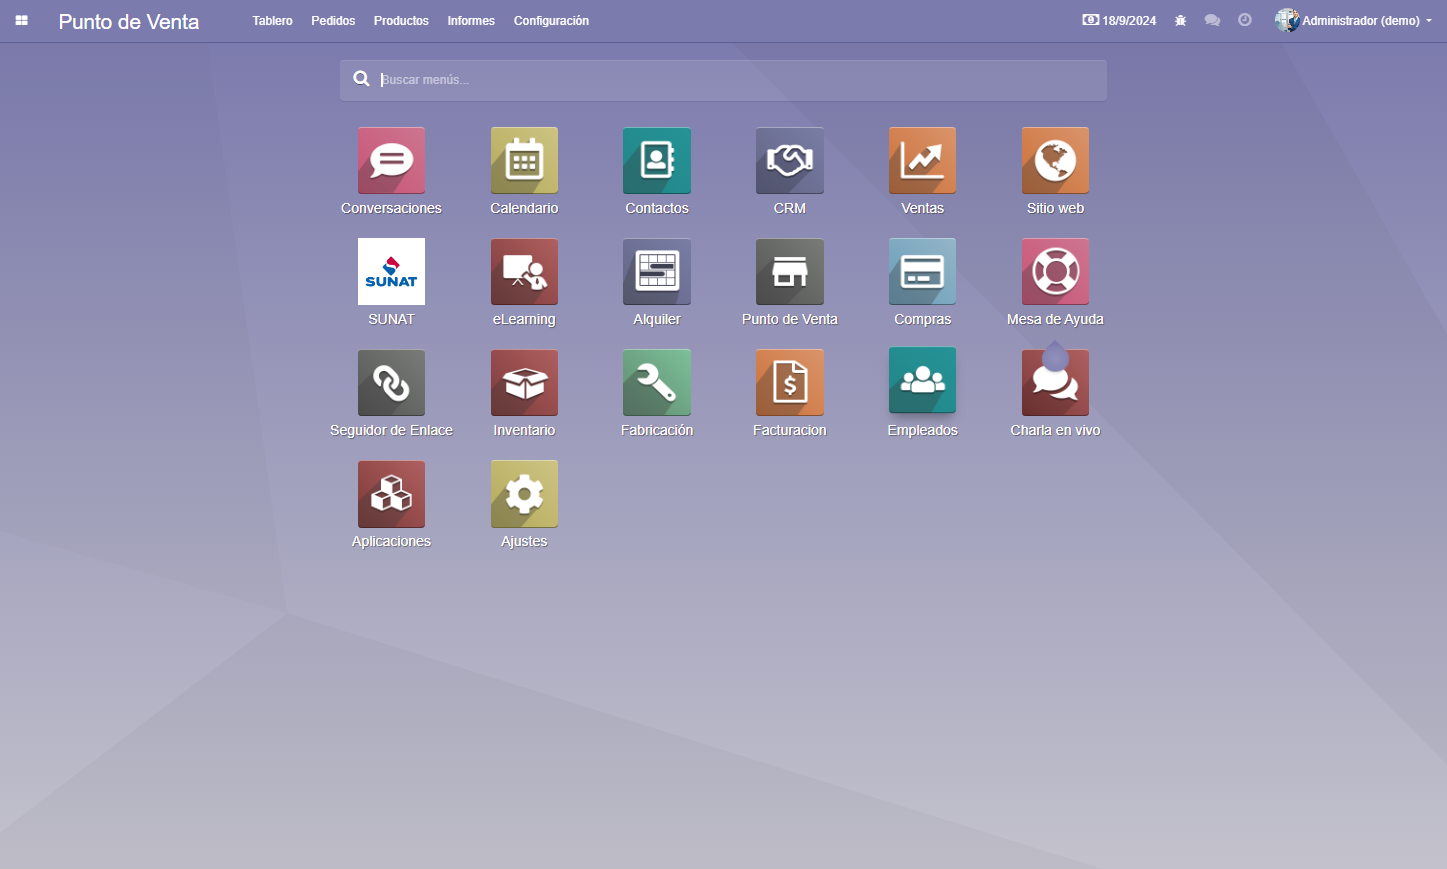The height and width of the screenshot is (869, 1447).
Task: Open the debug bug icon menu
Action: pyautogui.click(x=1180, y=20)
